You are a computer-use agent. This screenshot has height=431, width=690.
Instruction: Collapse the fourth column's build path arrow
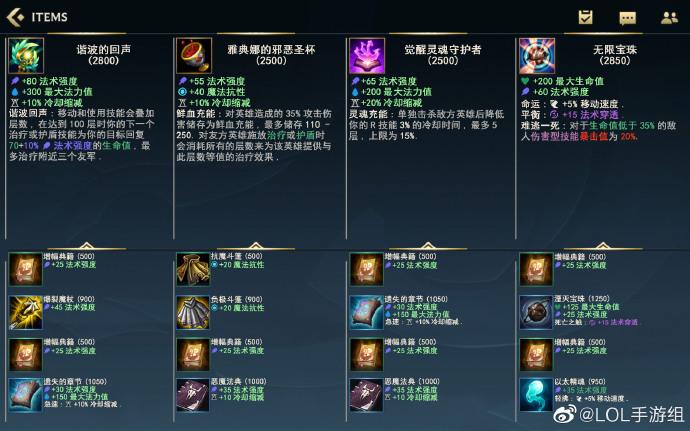pos(603,245)
